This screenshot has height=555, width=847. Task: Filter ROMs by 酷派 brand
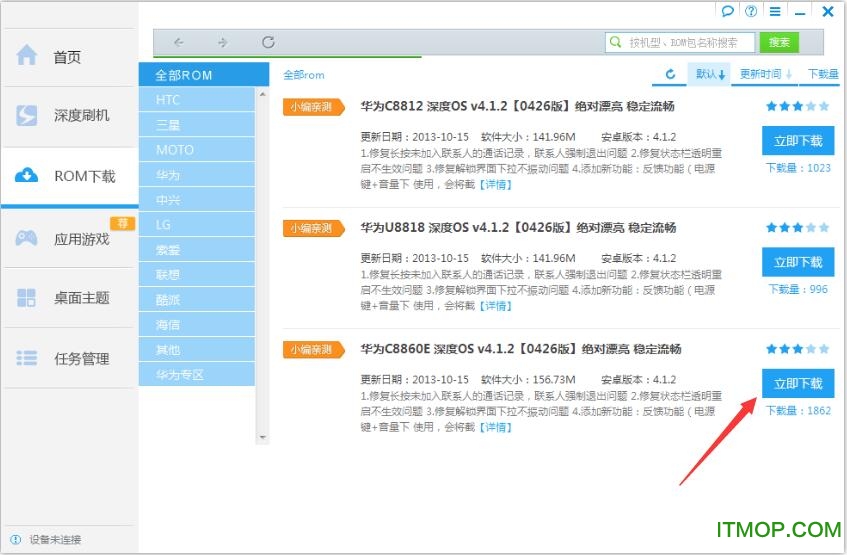click(197, 300)
